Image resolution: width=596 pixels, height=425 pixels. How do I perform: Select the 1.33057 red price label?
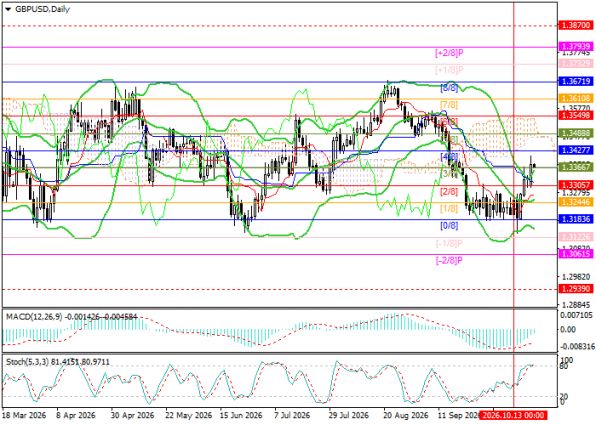pyautogui.click(x=575, y=185)
